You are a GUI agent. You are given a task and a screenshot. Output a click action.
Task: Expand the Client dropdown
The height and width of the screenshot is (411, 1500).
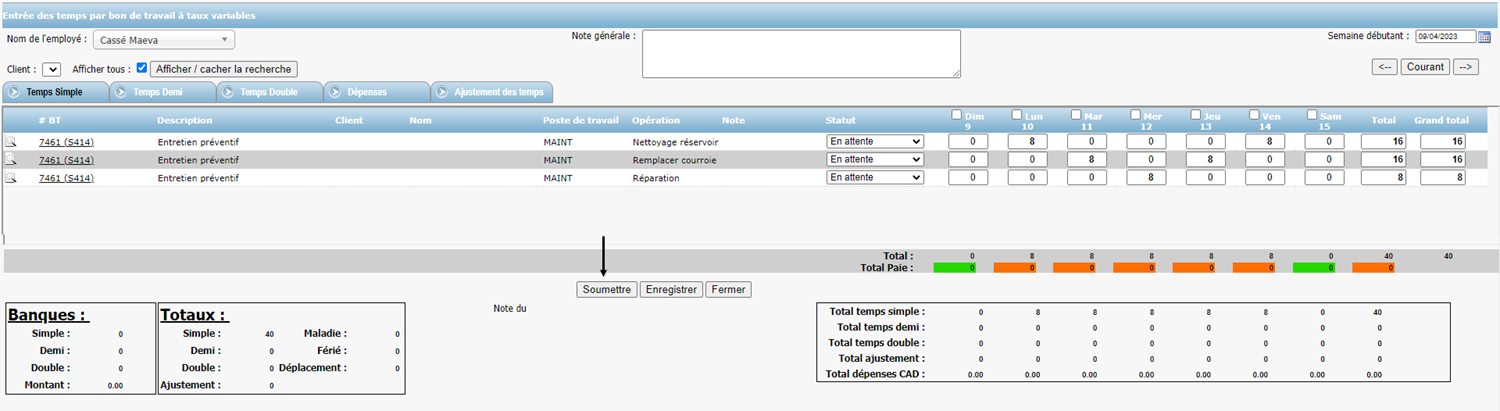tap(52, 69)
